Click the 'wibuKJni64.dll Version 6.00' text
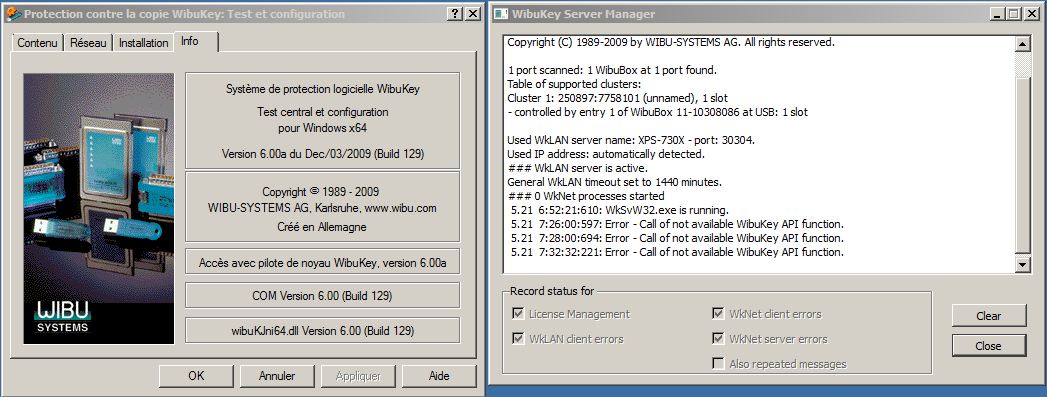Screen dimensions: 1047x397 323,330
